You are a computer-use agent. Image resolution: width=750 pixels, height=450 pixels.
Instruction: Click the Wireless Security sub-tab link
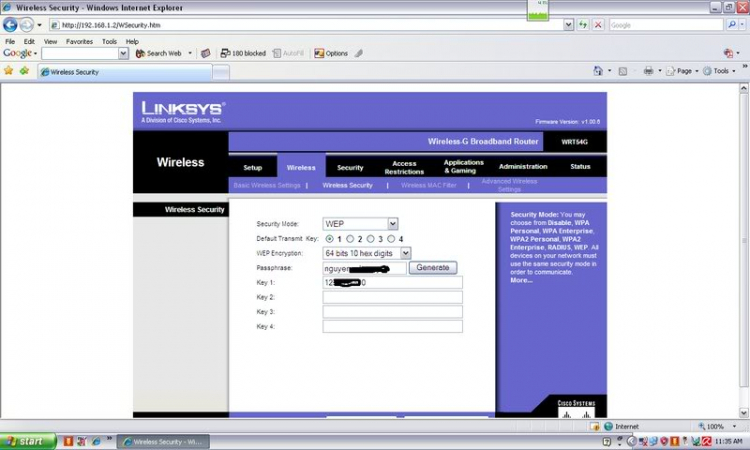point(347,185)
